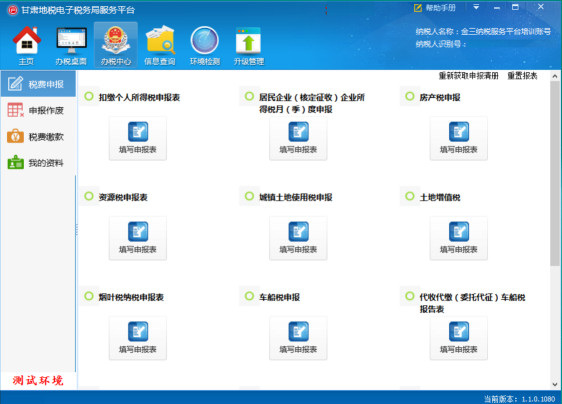This screenshot has width=562, height=404.
Task: Maximize the tax platform window
Action: pos(515,7)
